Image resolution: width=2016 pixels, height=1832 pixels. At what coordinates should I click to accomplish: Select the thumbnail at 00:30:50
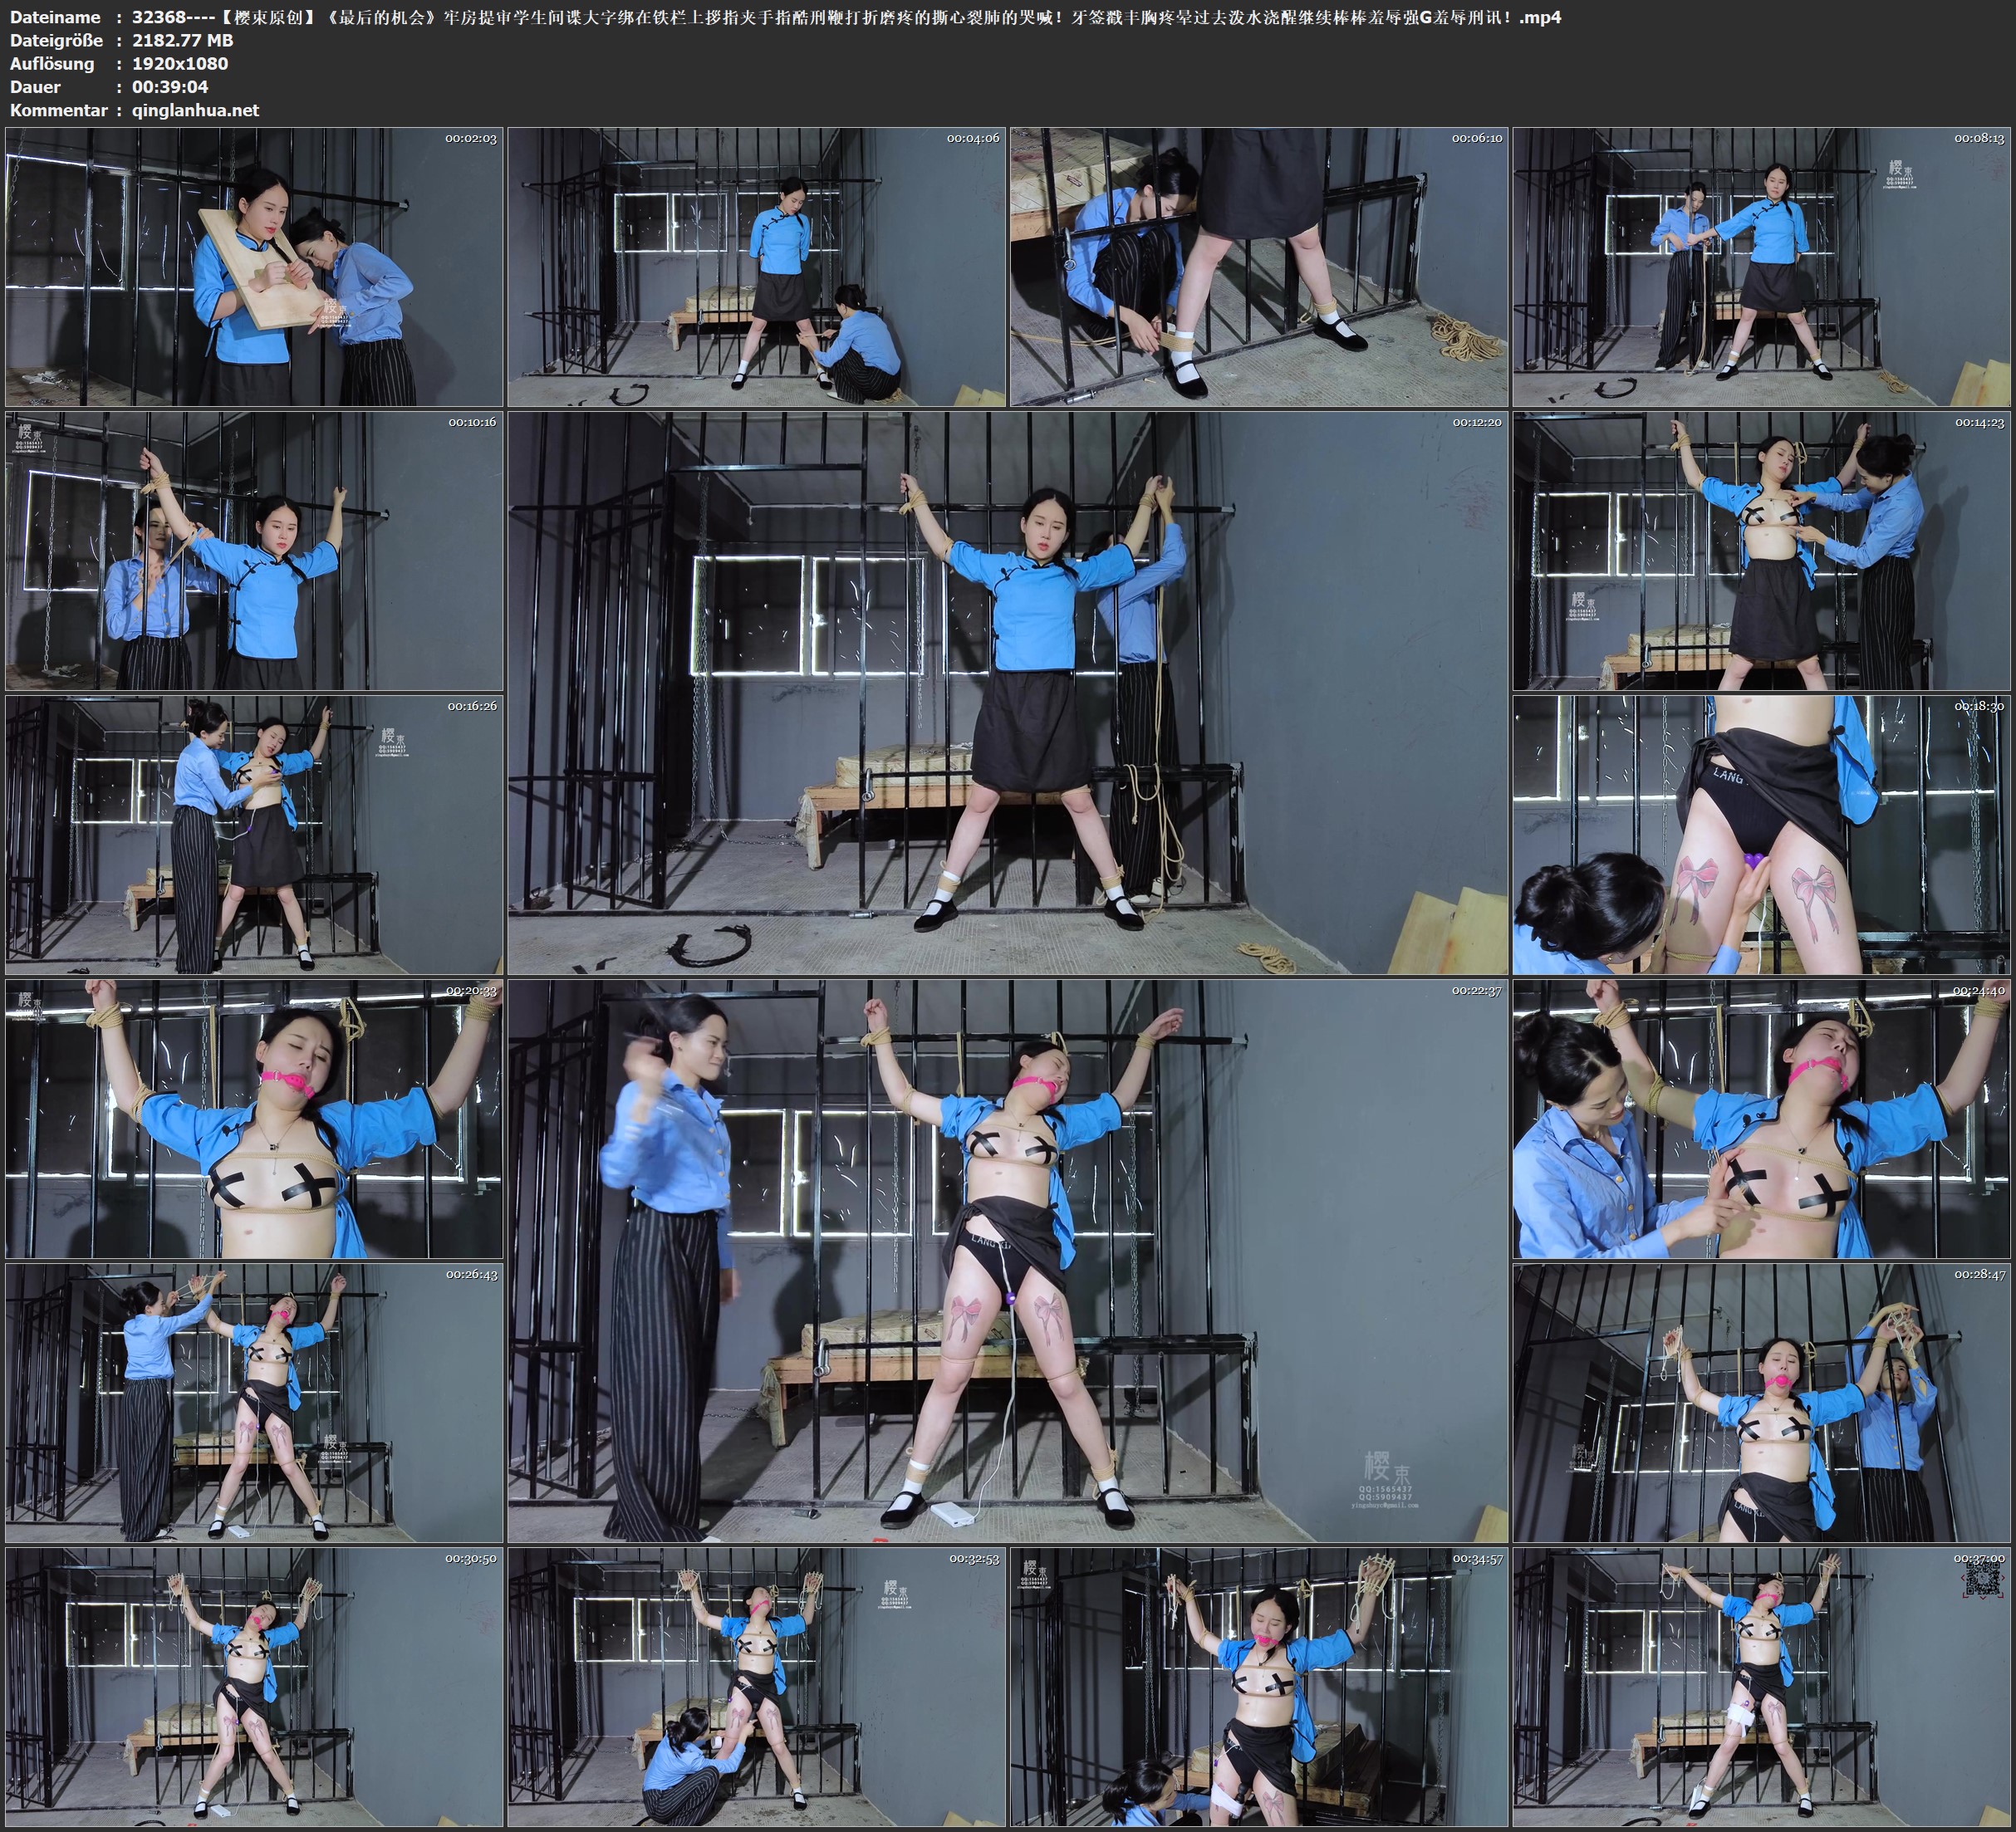(254, 1686)
